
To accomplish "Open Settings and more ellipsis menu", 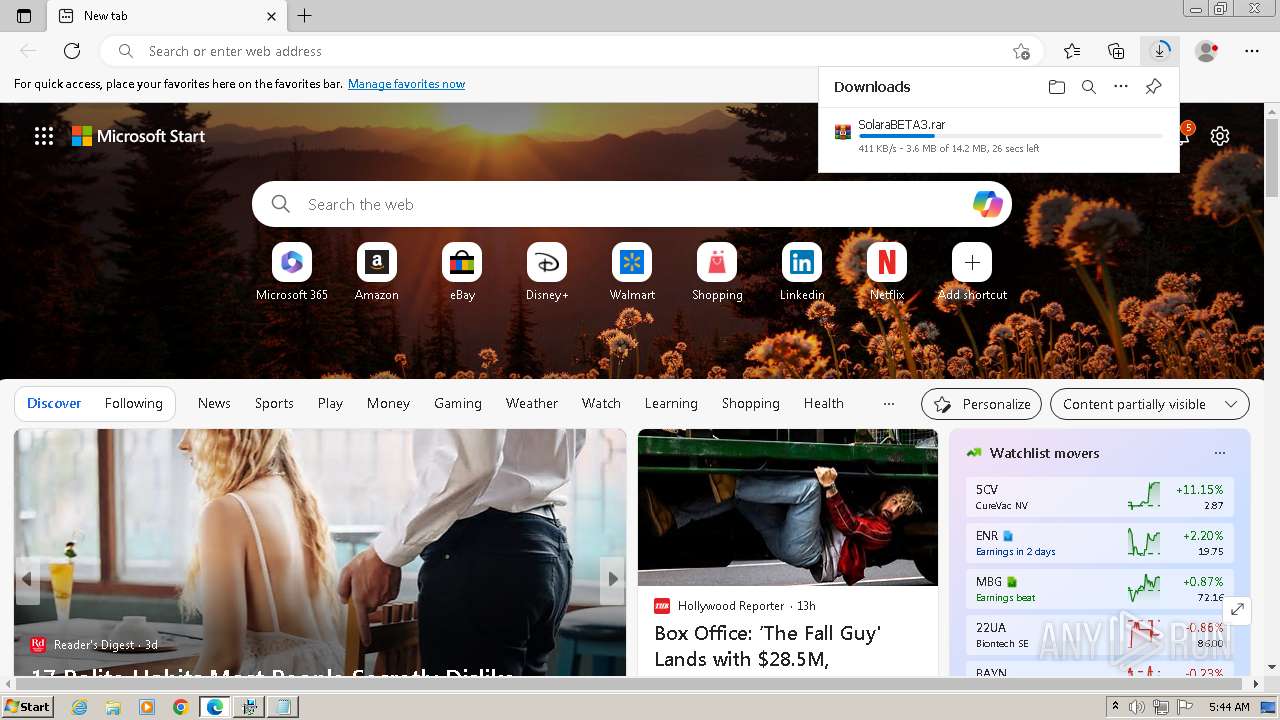I will coord(1252,51).
